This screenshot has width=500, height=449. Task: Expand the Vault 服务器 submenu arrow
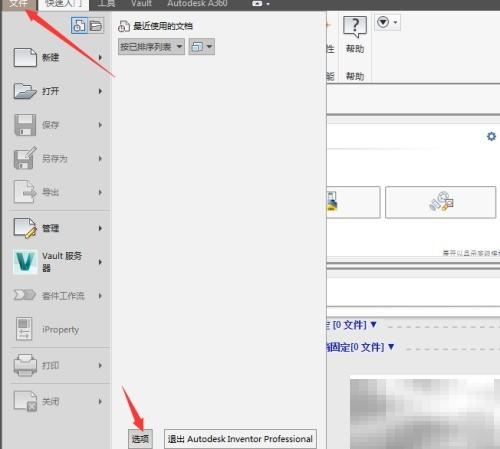pyautogui.click(x=100, y=262)
